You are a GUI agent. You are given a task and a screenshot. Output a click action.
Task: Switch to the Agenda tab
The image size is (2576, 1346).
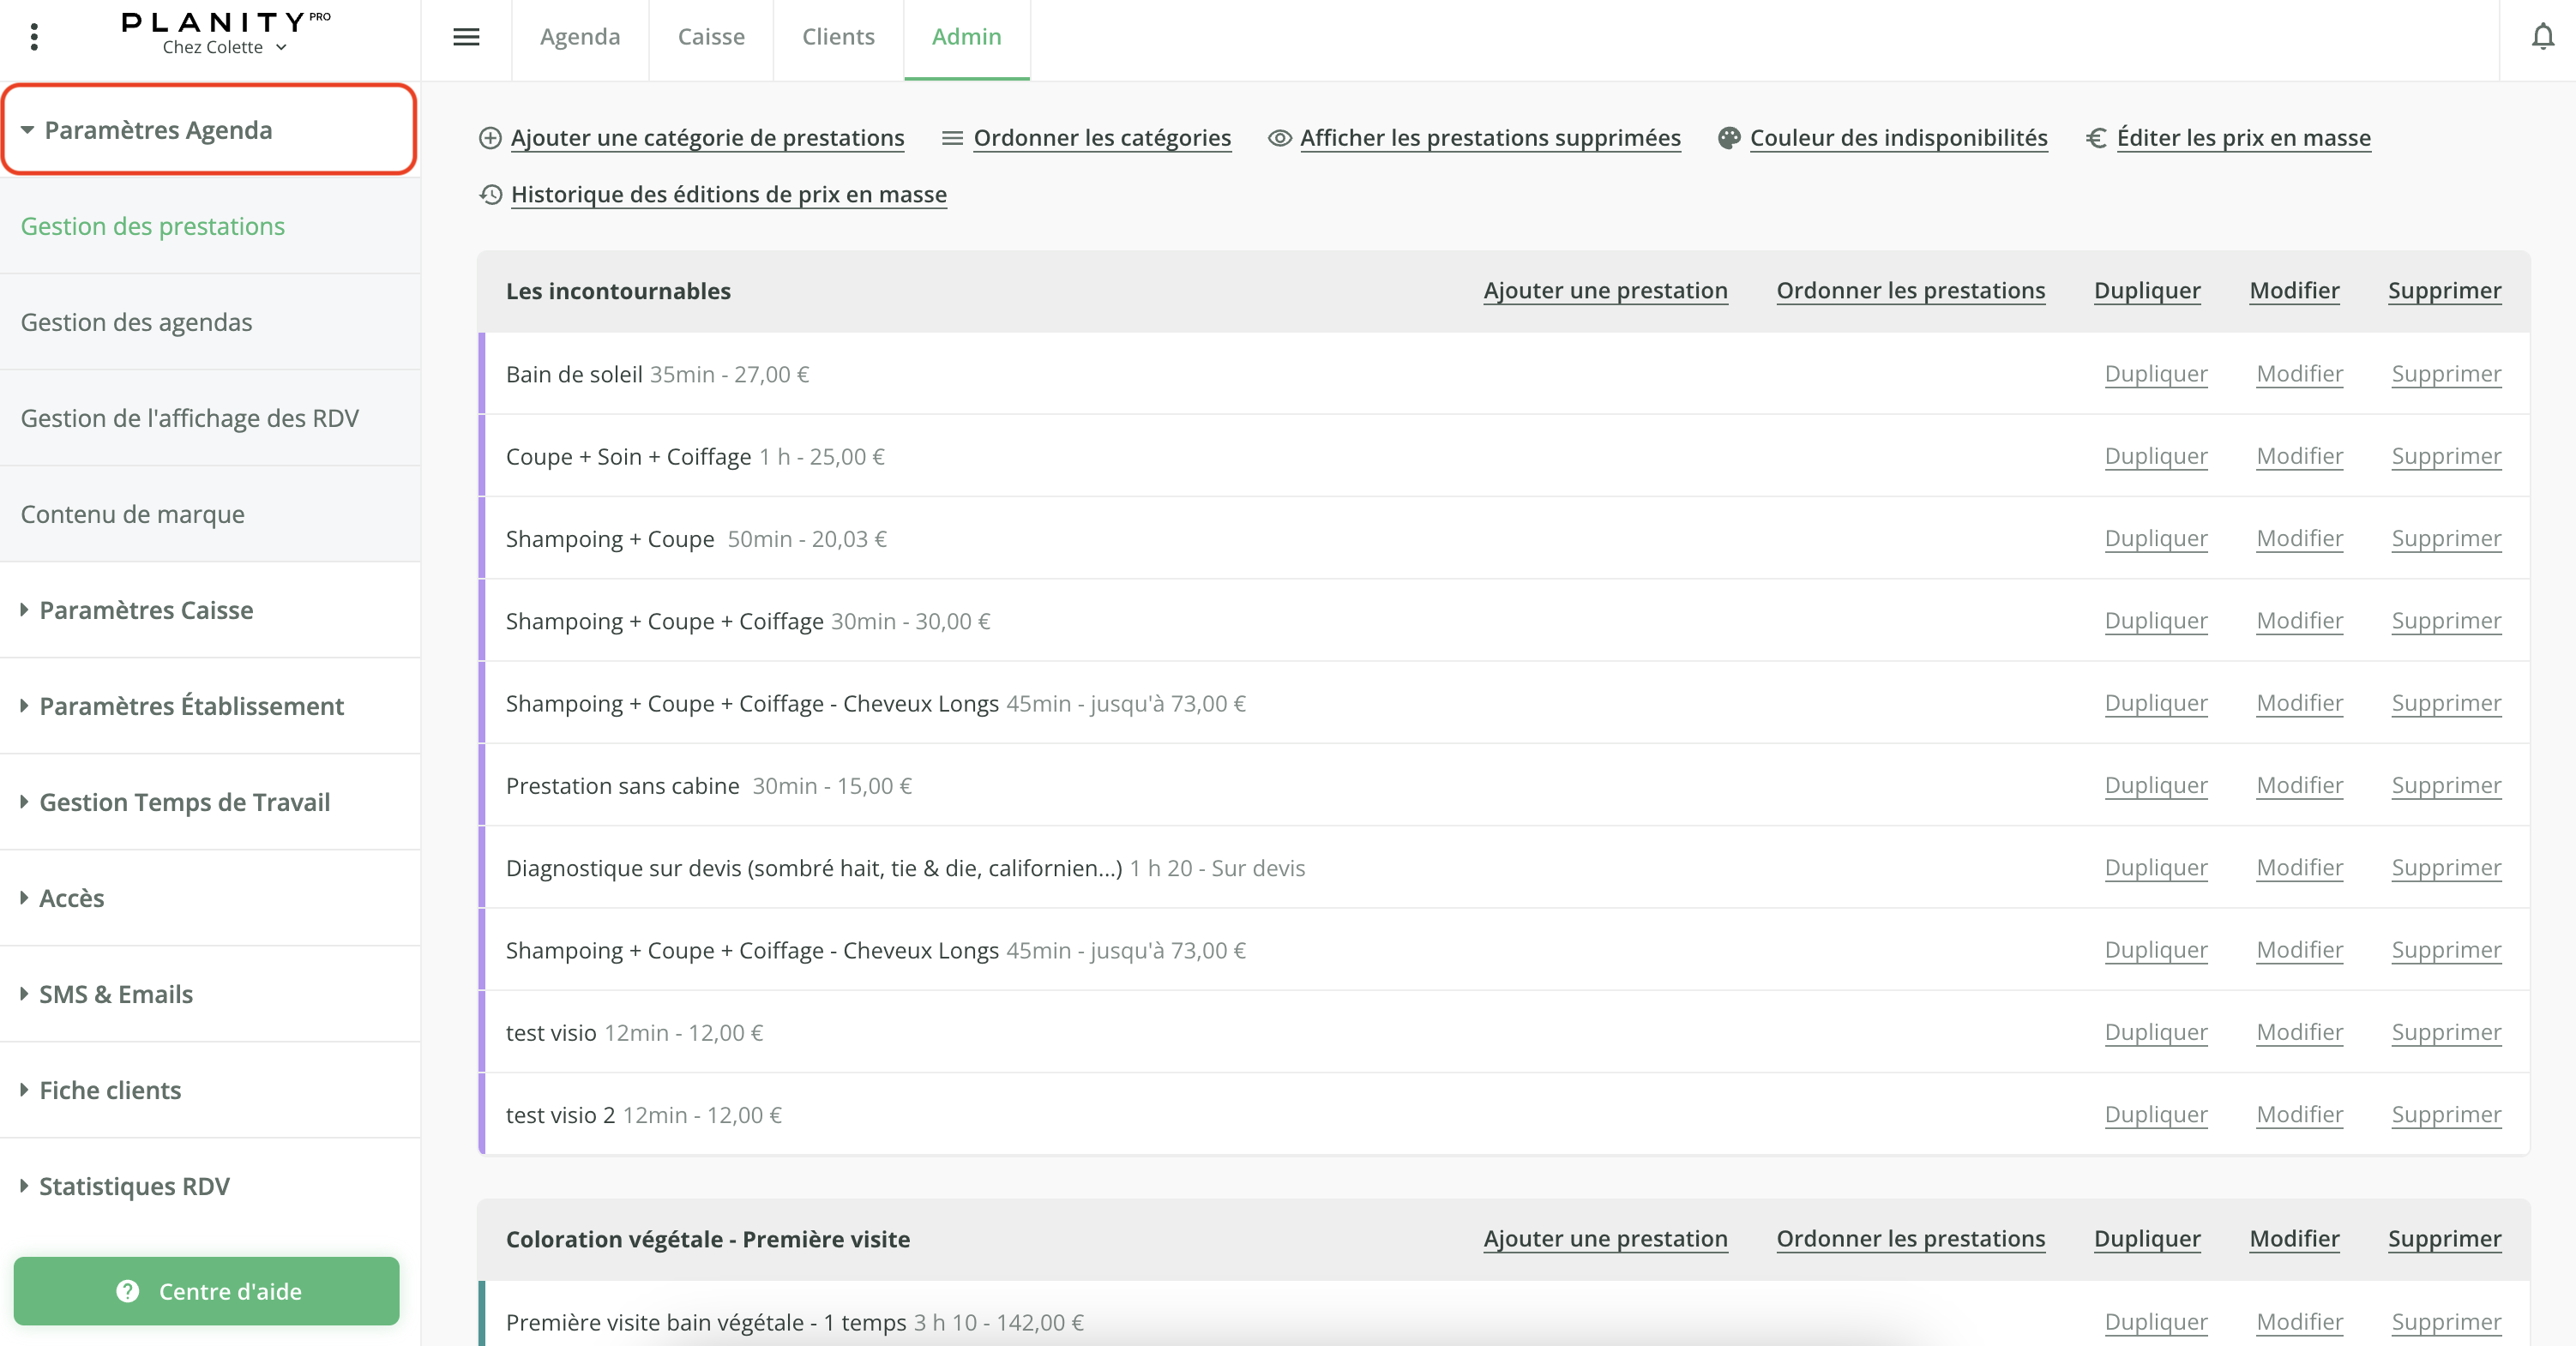coord(580,37)
